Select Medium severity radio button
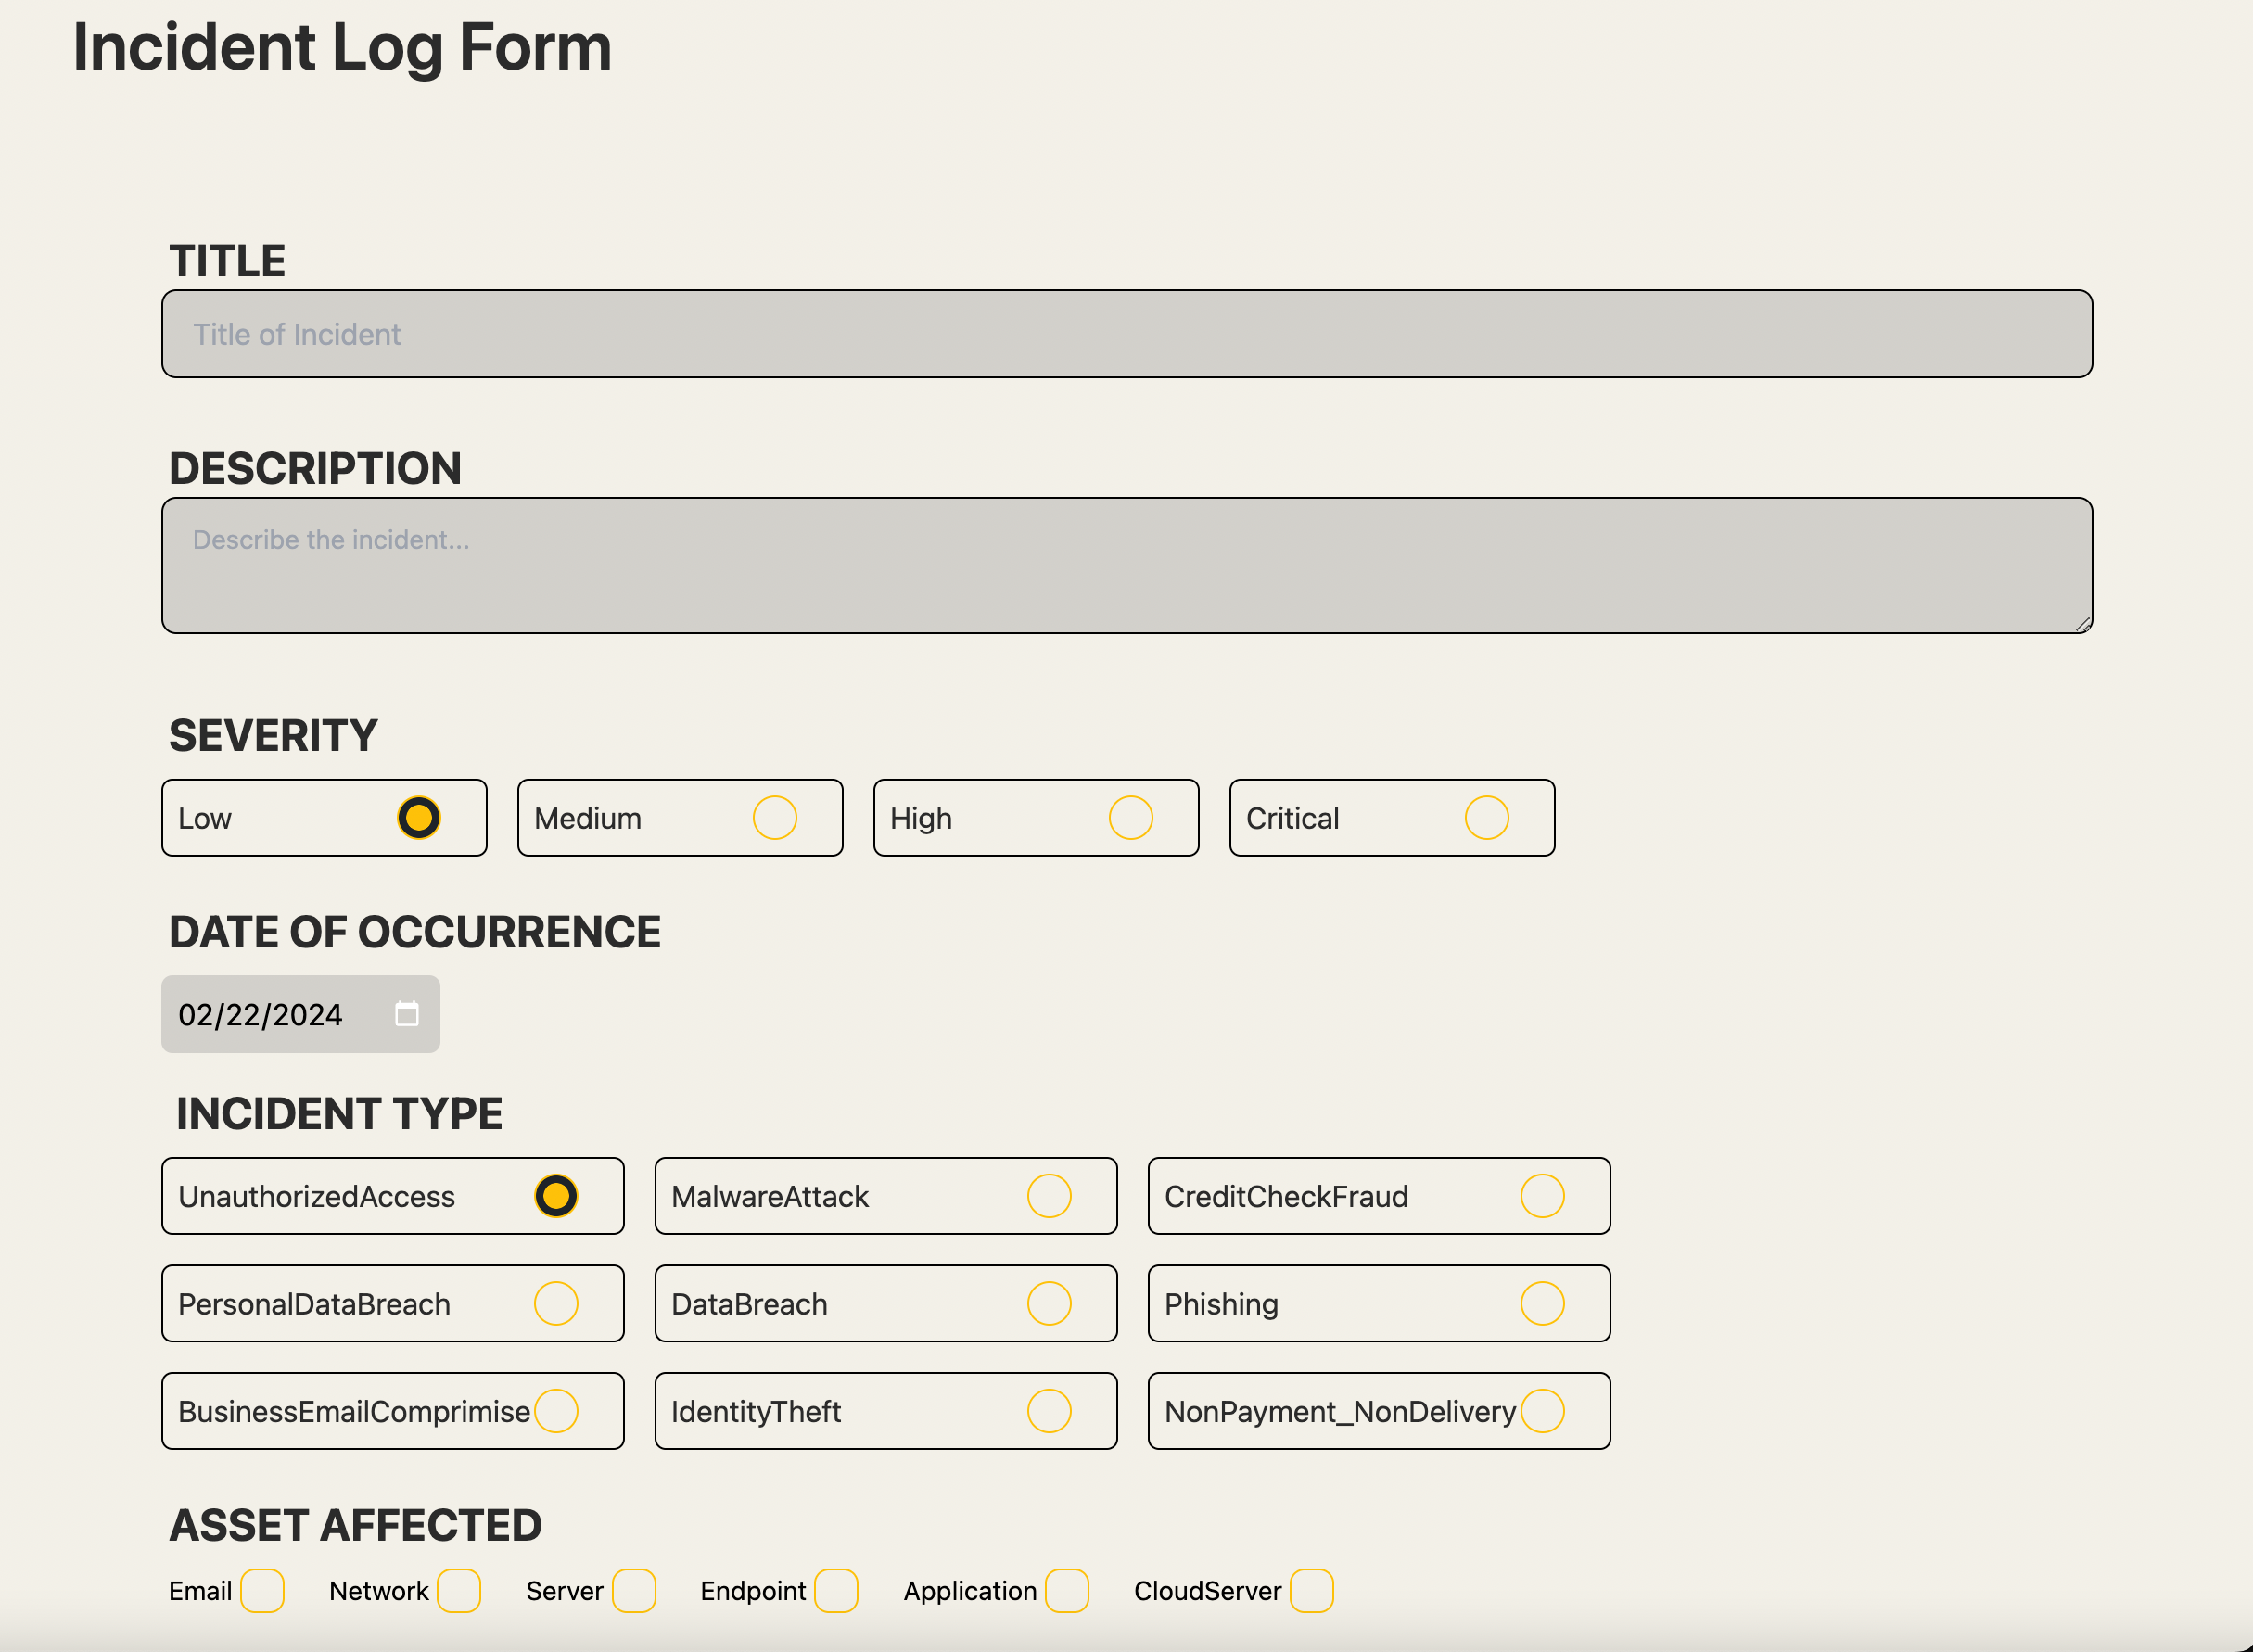The image size is (2253, 1652). pyautogui.click(x=774, y=818)
